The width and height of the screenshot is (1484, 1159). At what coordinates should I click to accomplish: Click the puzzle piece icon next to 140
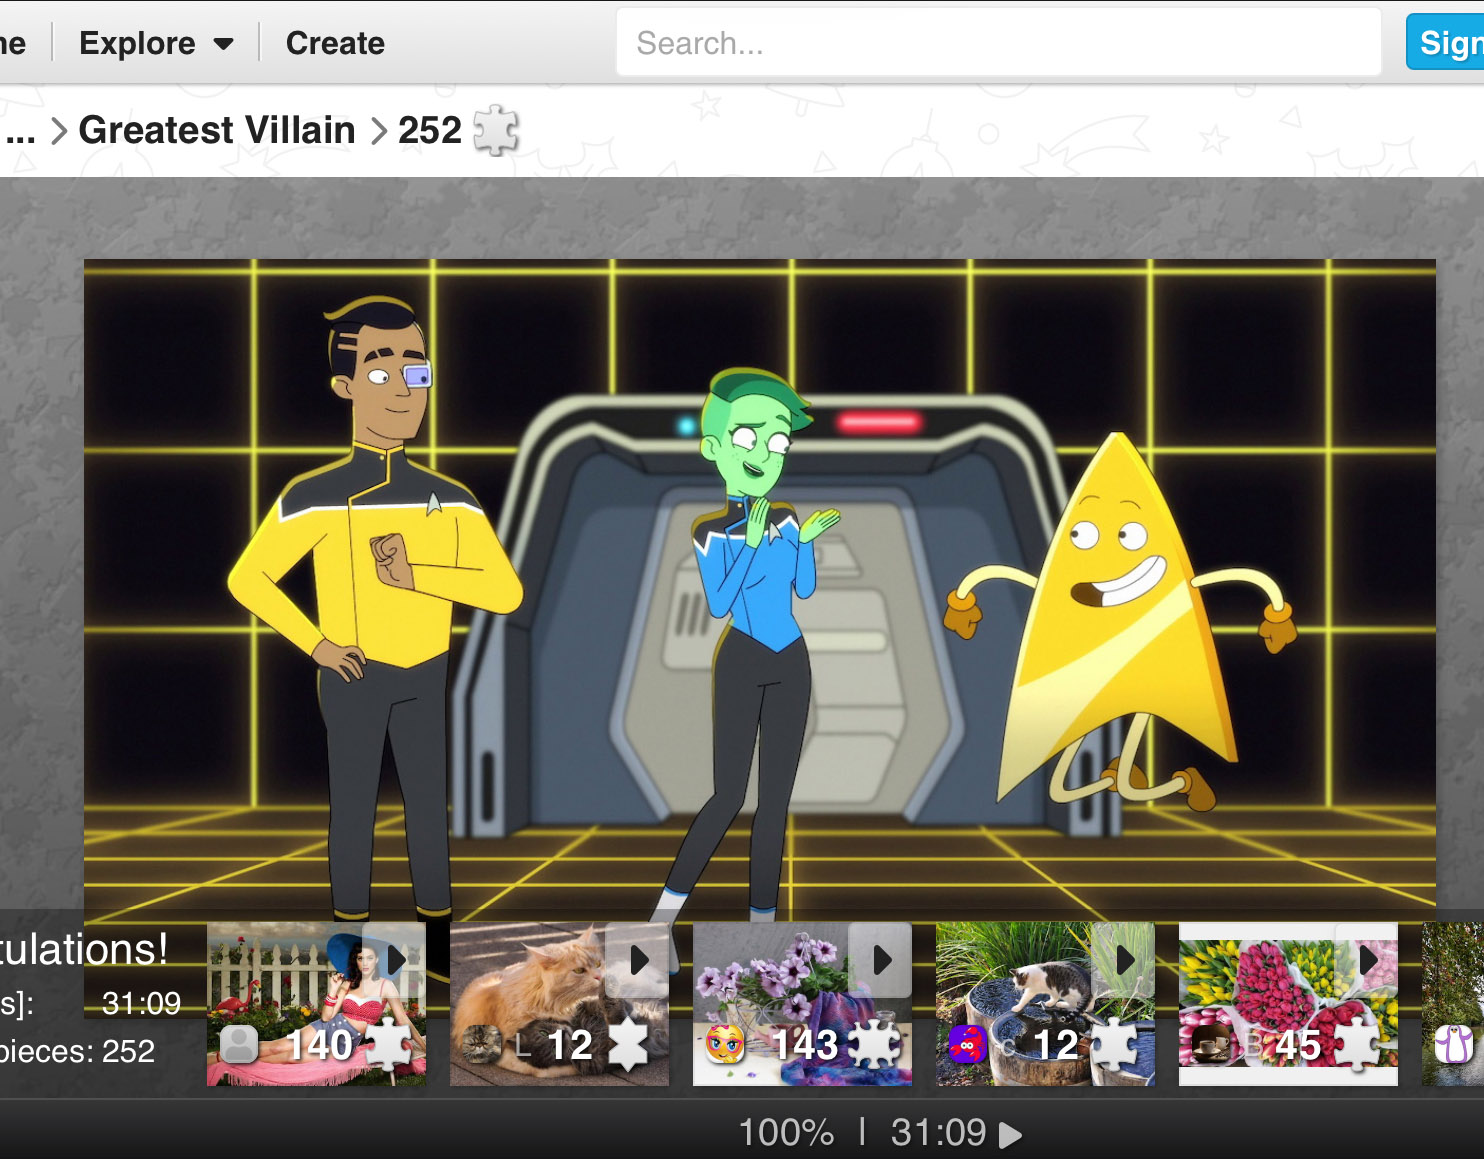pyautogui.click(x=388, y=1045)
